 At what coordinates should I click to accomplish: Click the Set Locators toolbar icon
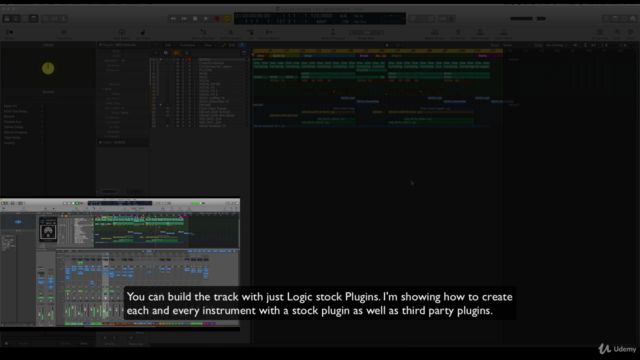tap(600, 32)
